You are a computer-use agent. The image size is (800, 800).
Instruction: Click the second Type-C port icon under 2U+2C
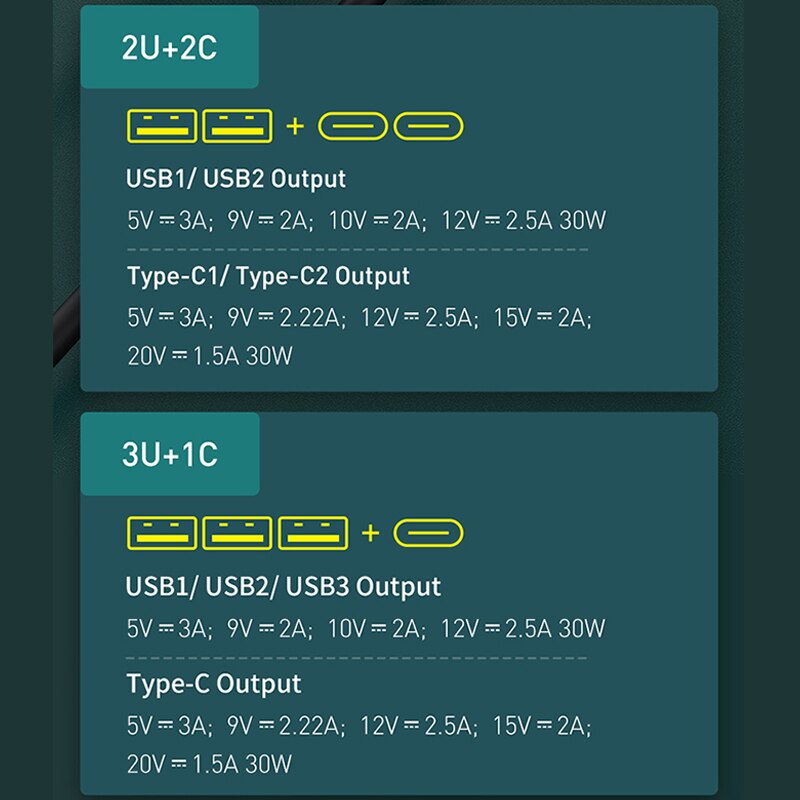[x=428, y=126]
